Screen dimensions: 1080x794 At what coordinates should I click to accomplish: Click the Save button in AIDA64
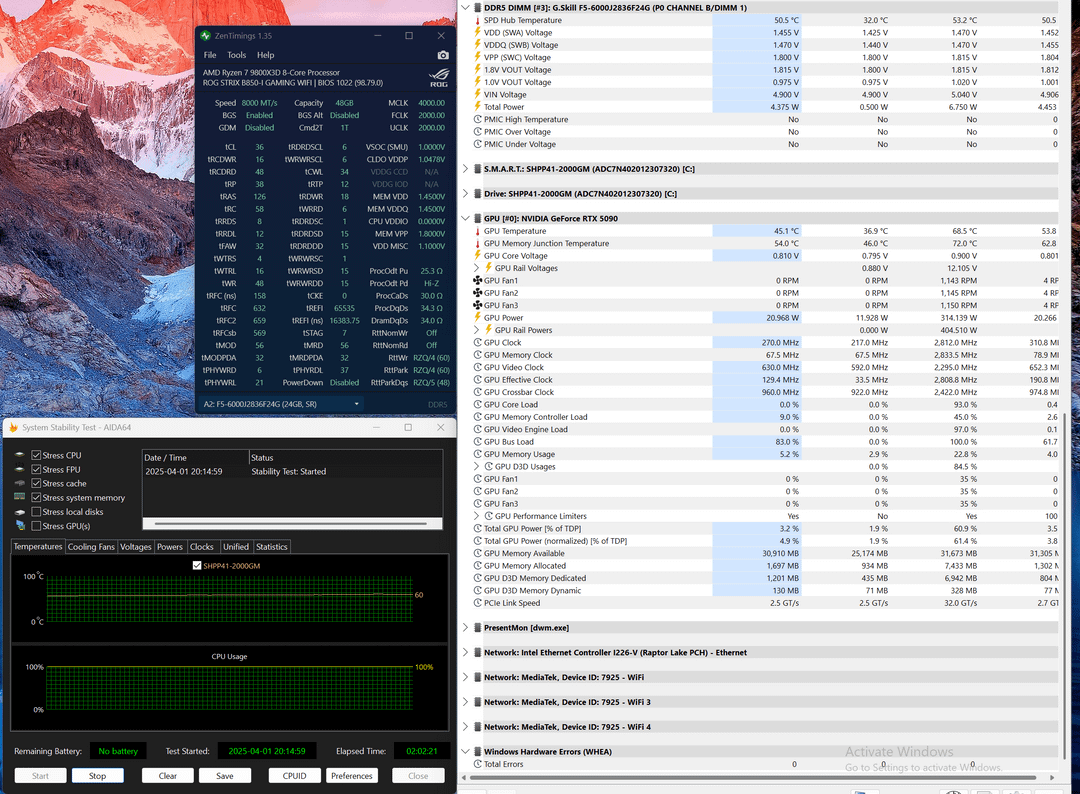225,776
